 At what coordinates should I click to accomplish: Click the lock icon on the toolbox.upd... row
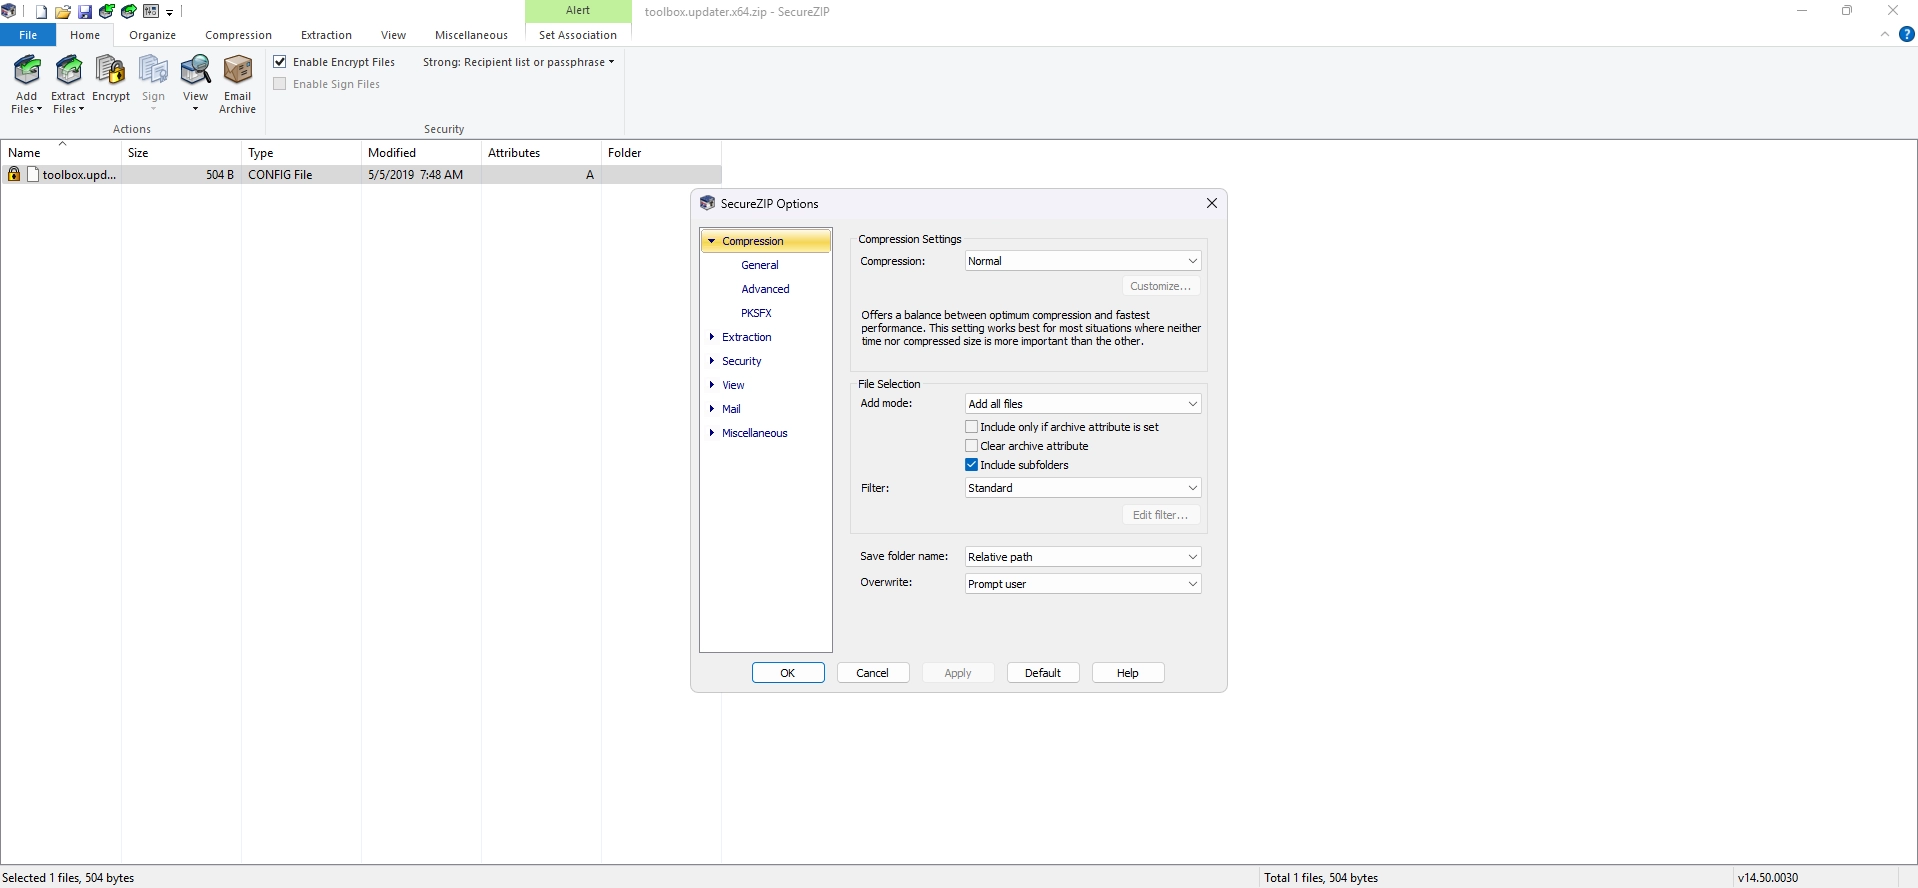click(14, 174)
